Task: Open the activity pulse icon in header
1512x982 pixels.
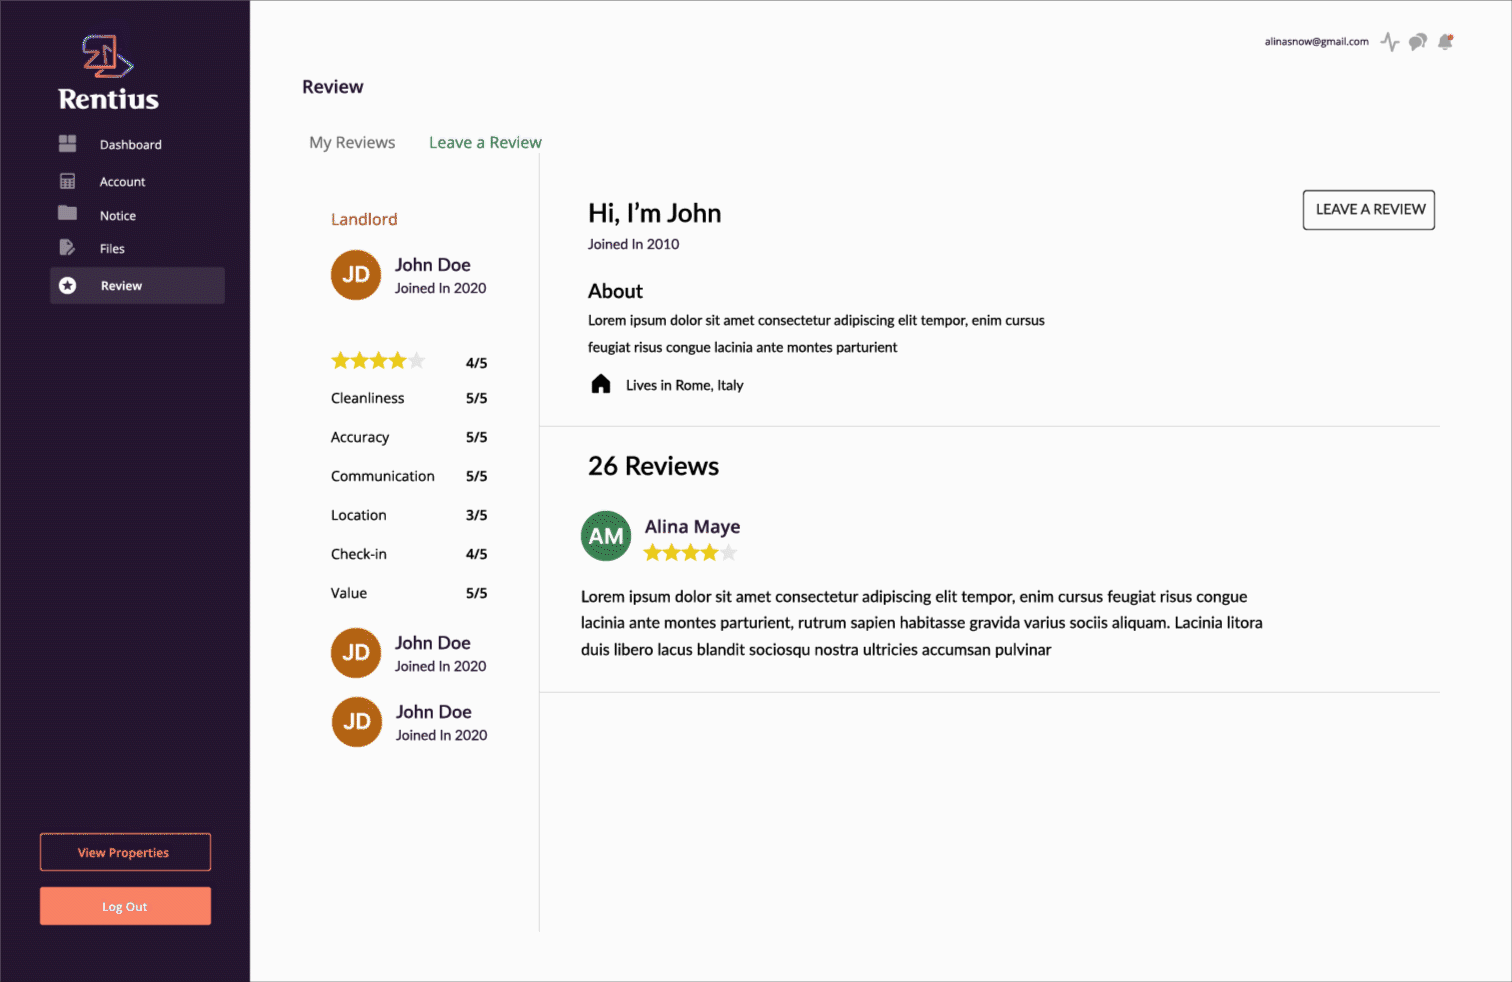Action: (x=1390, y=42)
